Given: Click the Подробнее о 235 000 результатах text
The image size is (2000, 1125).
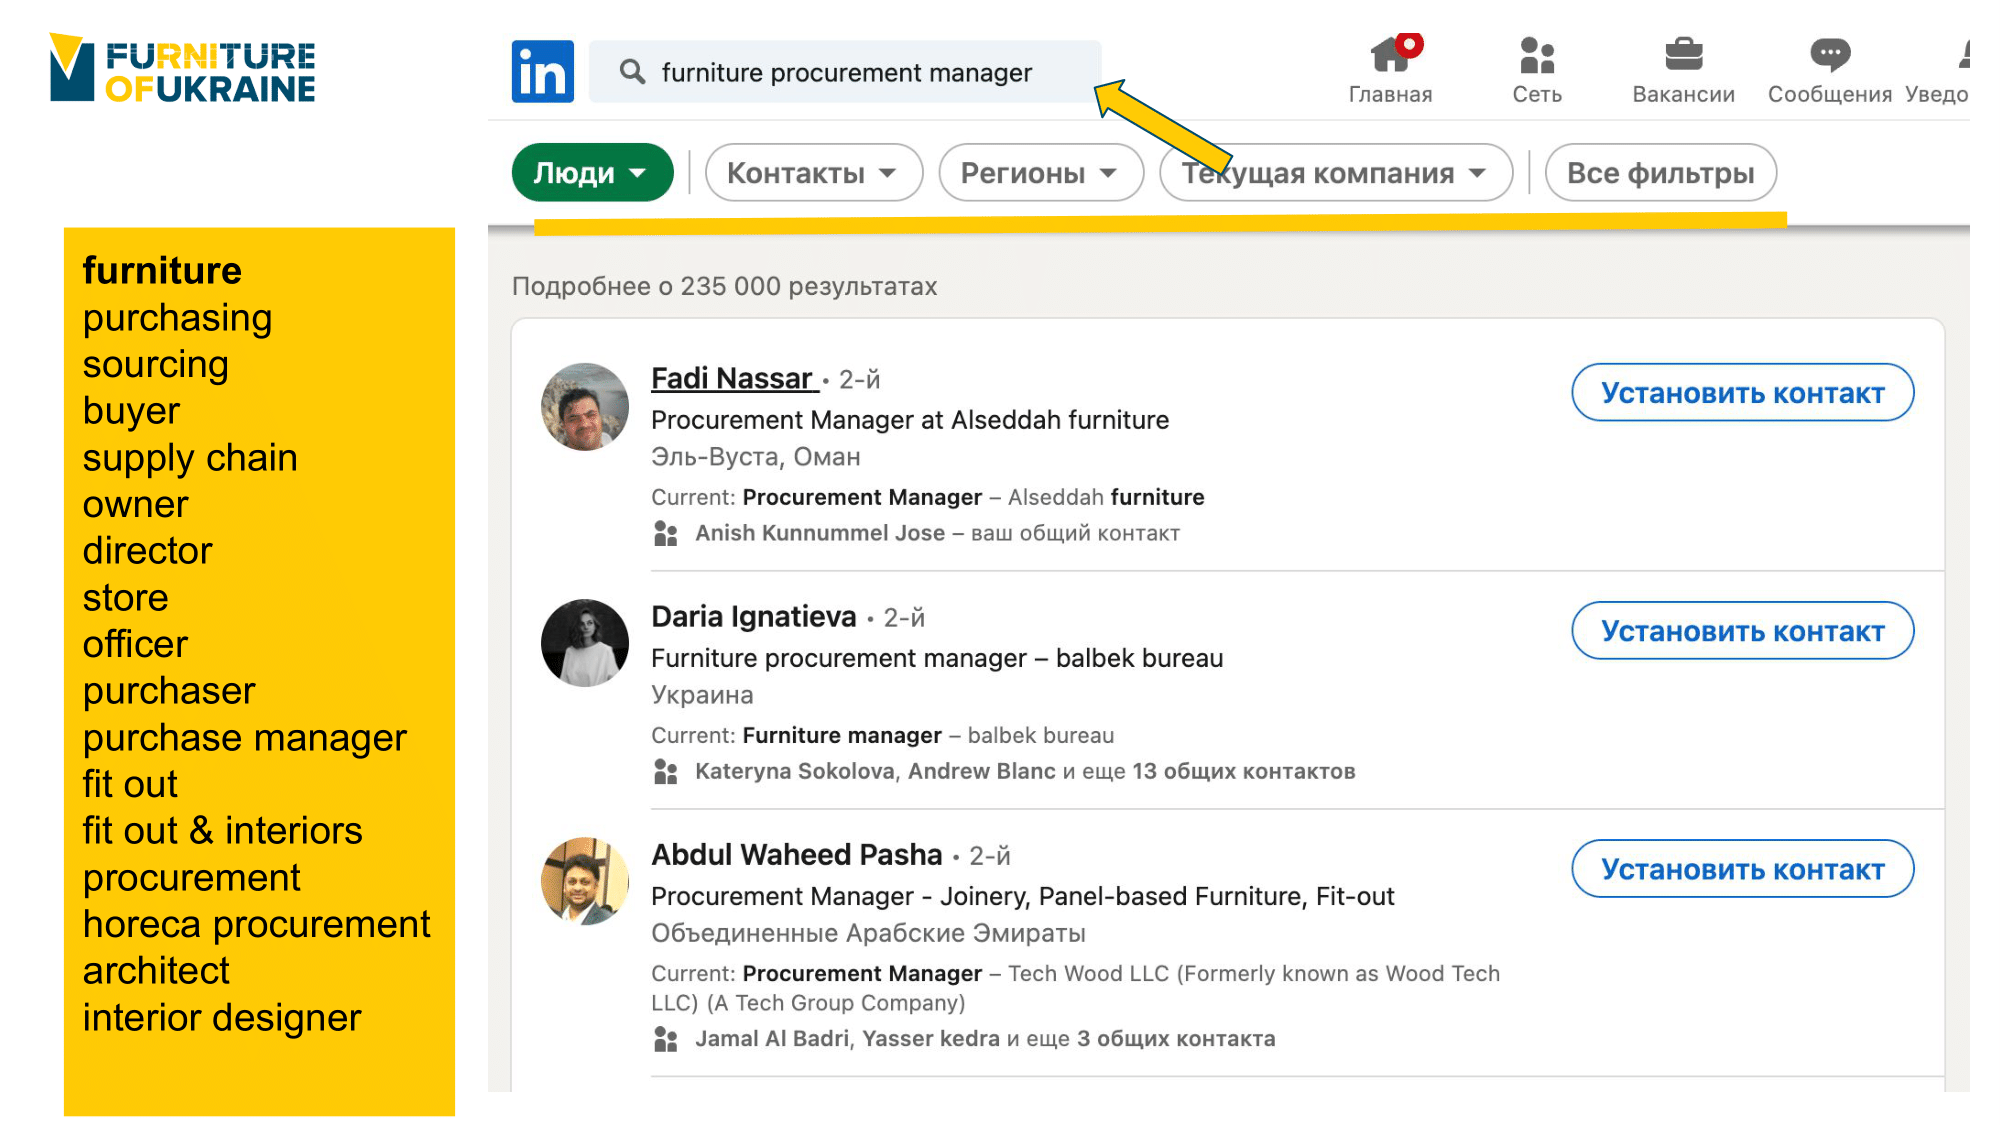Looking at the screenshot, I should tap(725, 286).
